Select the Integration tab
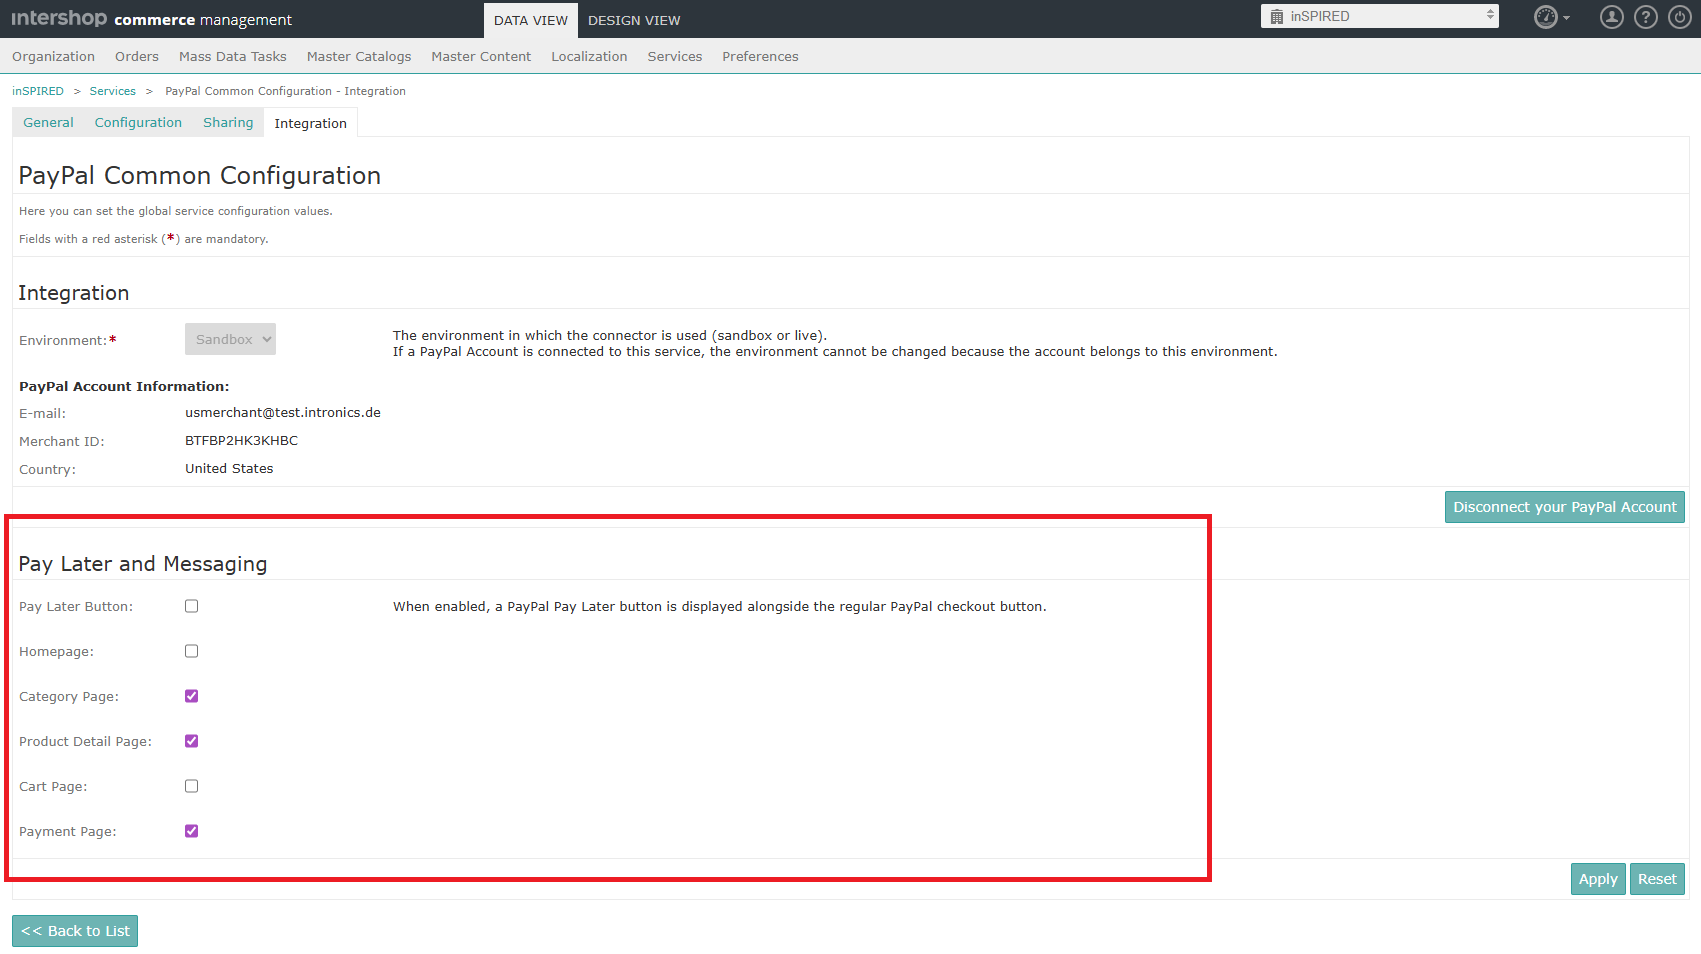 311,123
